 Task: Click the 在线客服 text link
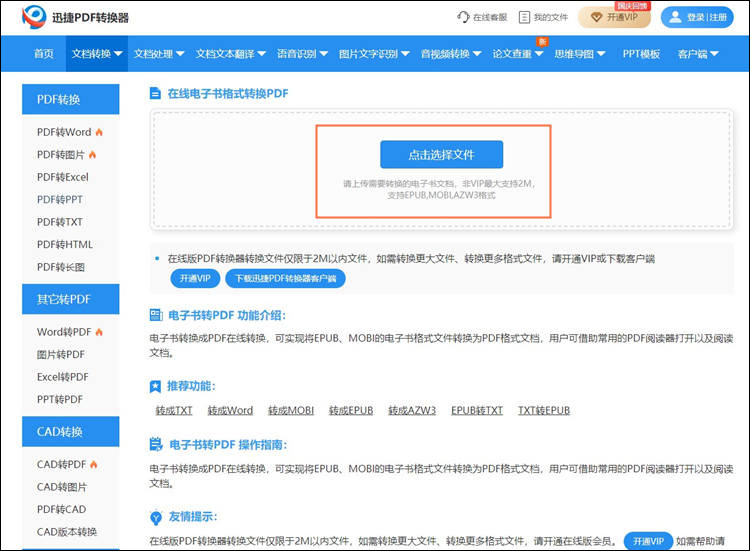coord(490,17)
